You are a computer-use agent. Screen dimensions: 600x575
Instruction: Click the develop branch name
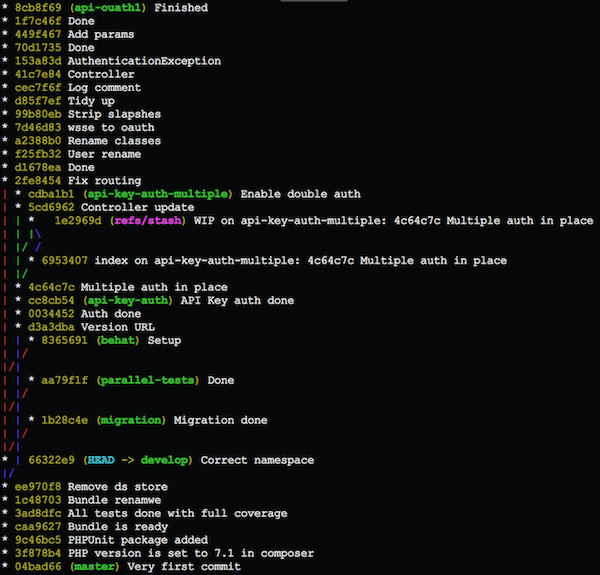coord(167,460)
